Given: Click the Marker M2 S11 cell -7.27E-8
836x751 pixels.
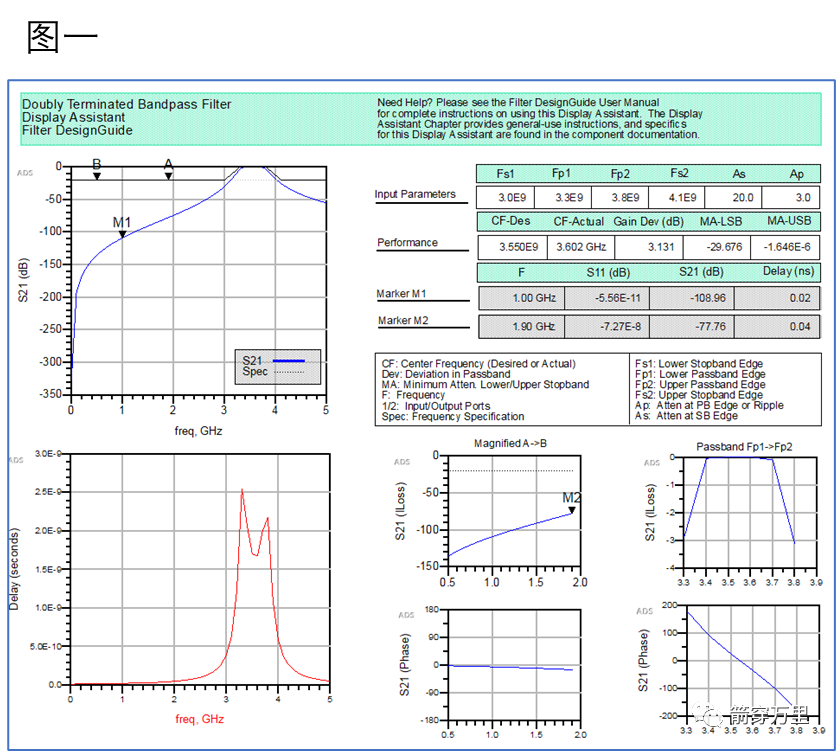Looking at the screenshot, I should tap(607, 326).
